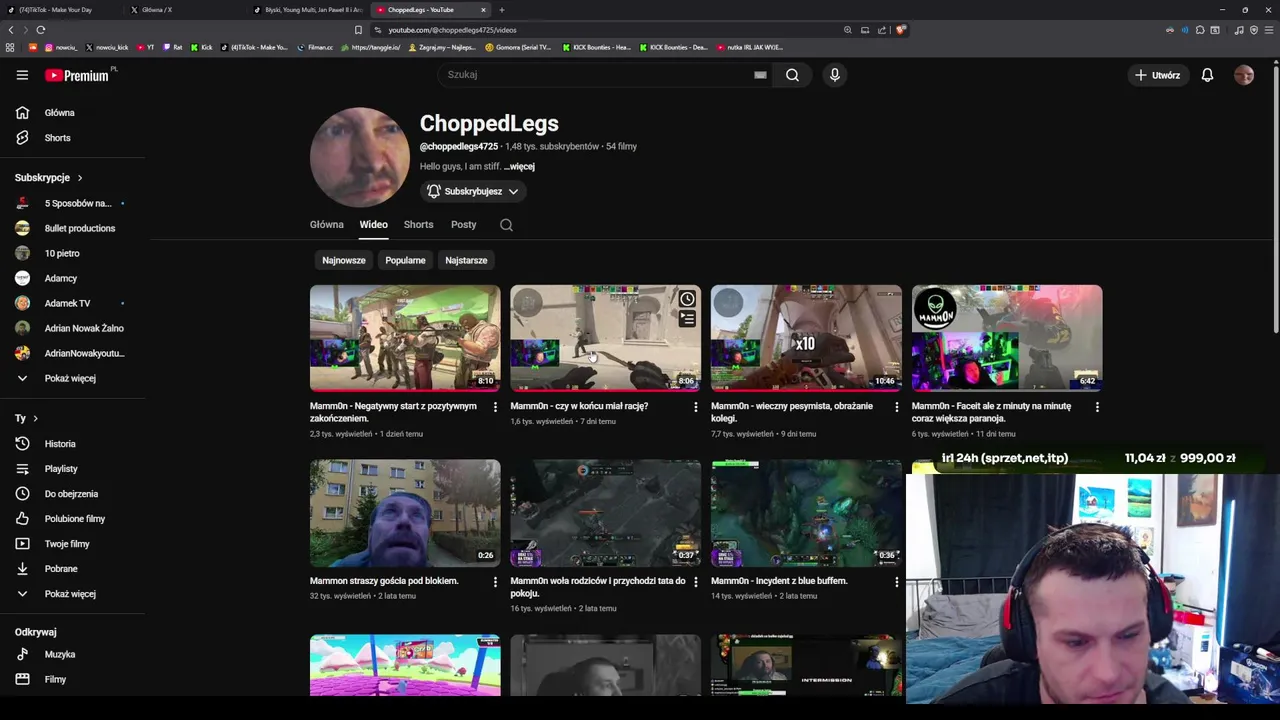
Task: Open Negatywny start z pozytywnym video thumbnail
Action: [x=405, y=338]
